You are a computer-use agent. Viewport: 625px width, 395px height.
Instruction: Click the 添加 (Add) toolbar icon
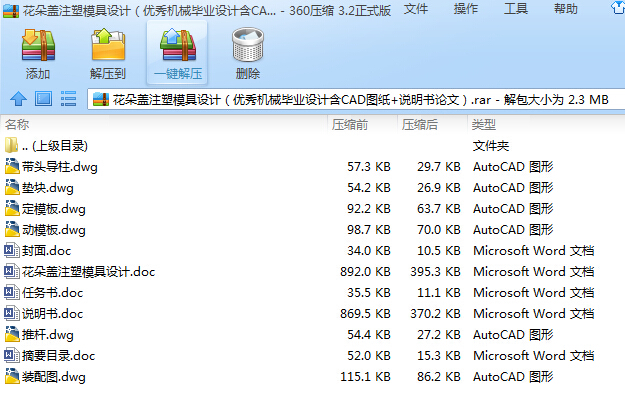coord(38,45)
